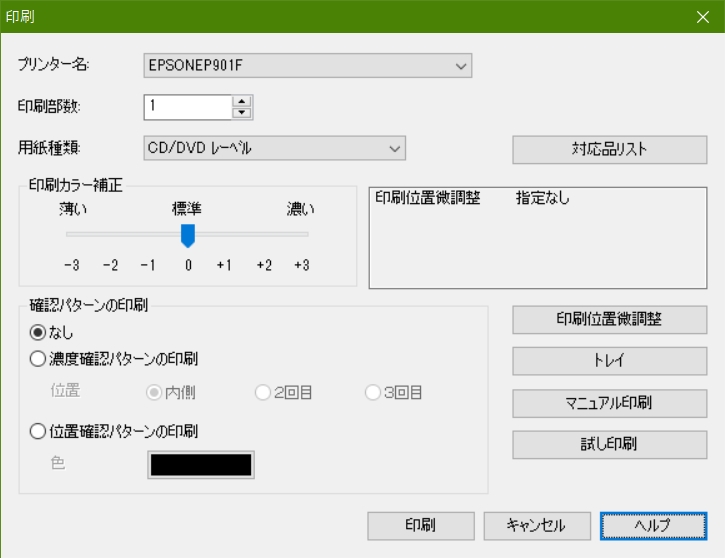Select 濃度確認パターンの印刷 radio option

click(x=38, y=359)
